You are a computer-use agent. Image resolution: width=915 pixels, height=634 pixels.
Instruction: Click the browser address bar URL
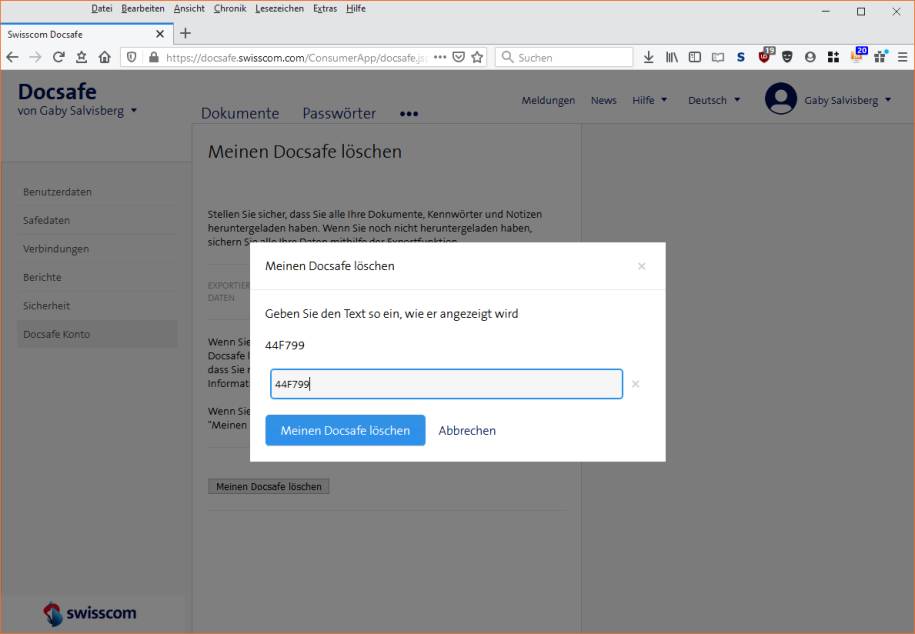[x=296, y=57]
